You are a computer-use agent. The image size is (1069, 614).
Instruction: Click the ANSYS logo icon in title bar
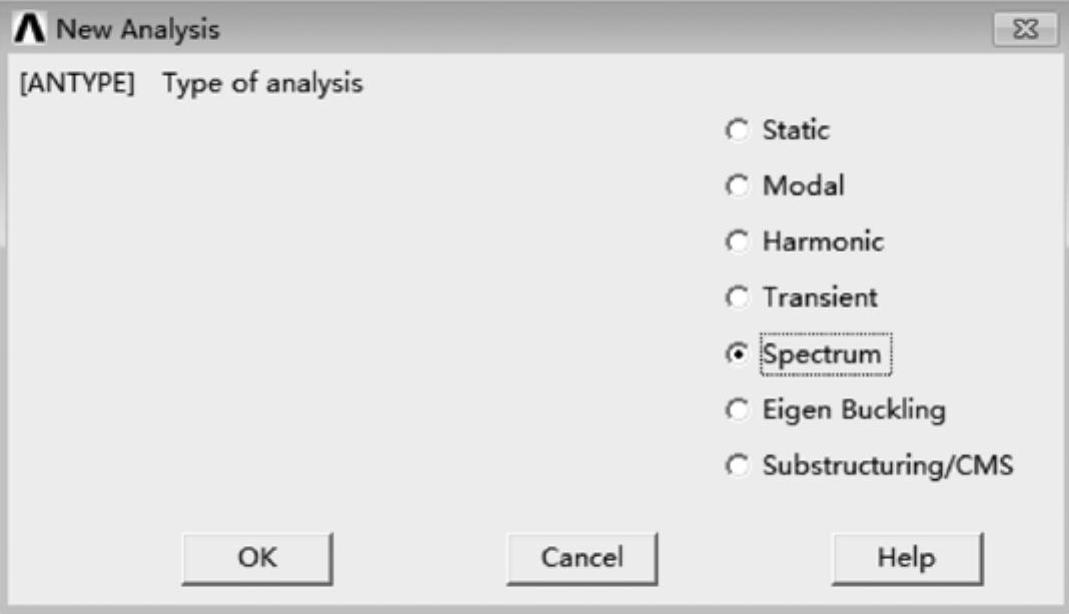coord(30,29)
